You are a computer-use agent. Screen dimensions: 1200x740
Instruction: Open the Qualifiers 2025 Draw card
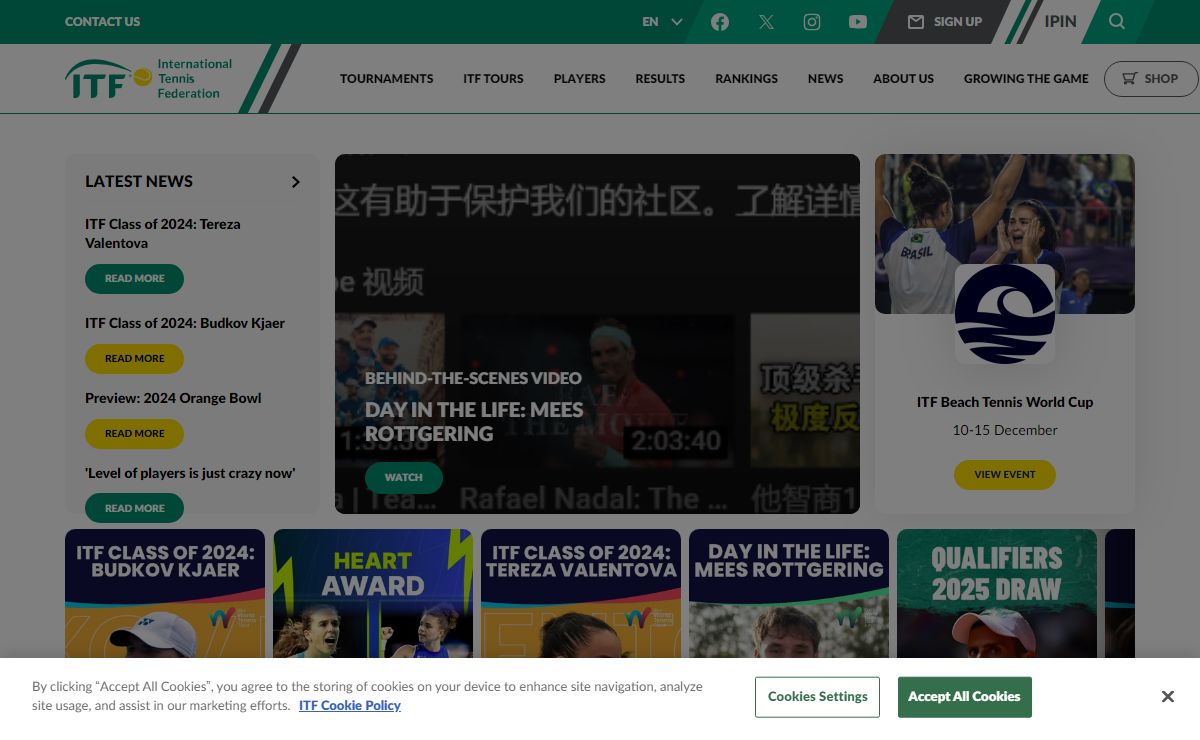(x=997, y=593)
